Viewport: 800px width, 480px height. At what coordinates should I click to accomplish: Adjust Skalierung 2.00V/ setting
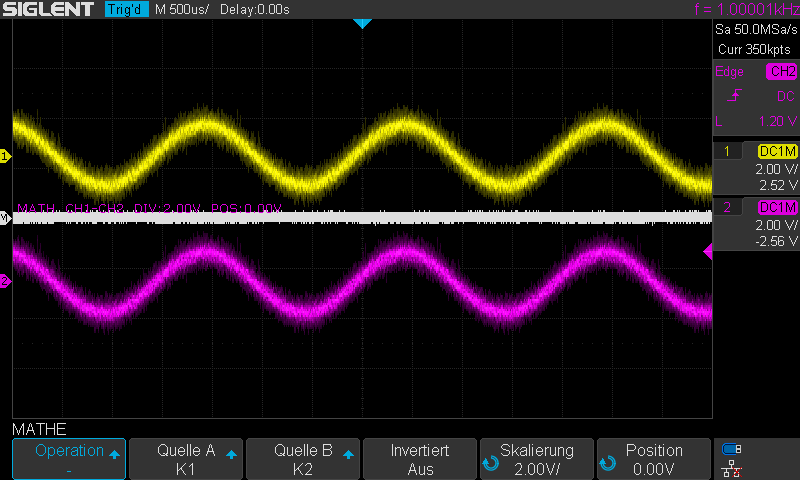[537, 459]
